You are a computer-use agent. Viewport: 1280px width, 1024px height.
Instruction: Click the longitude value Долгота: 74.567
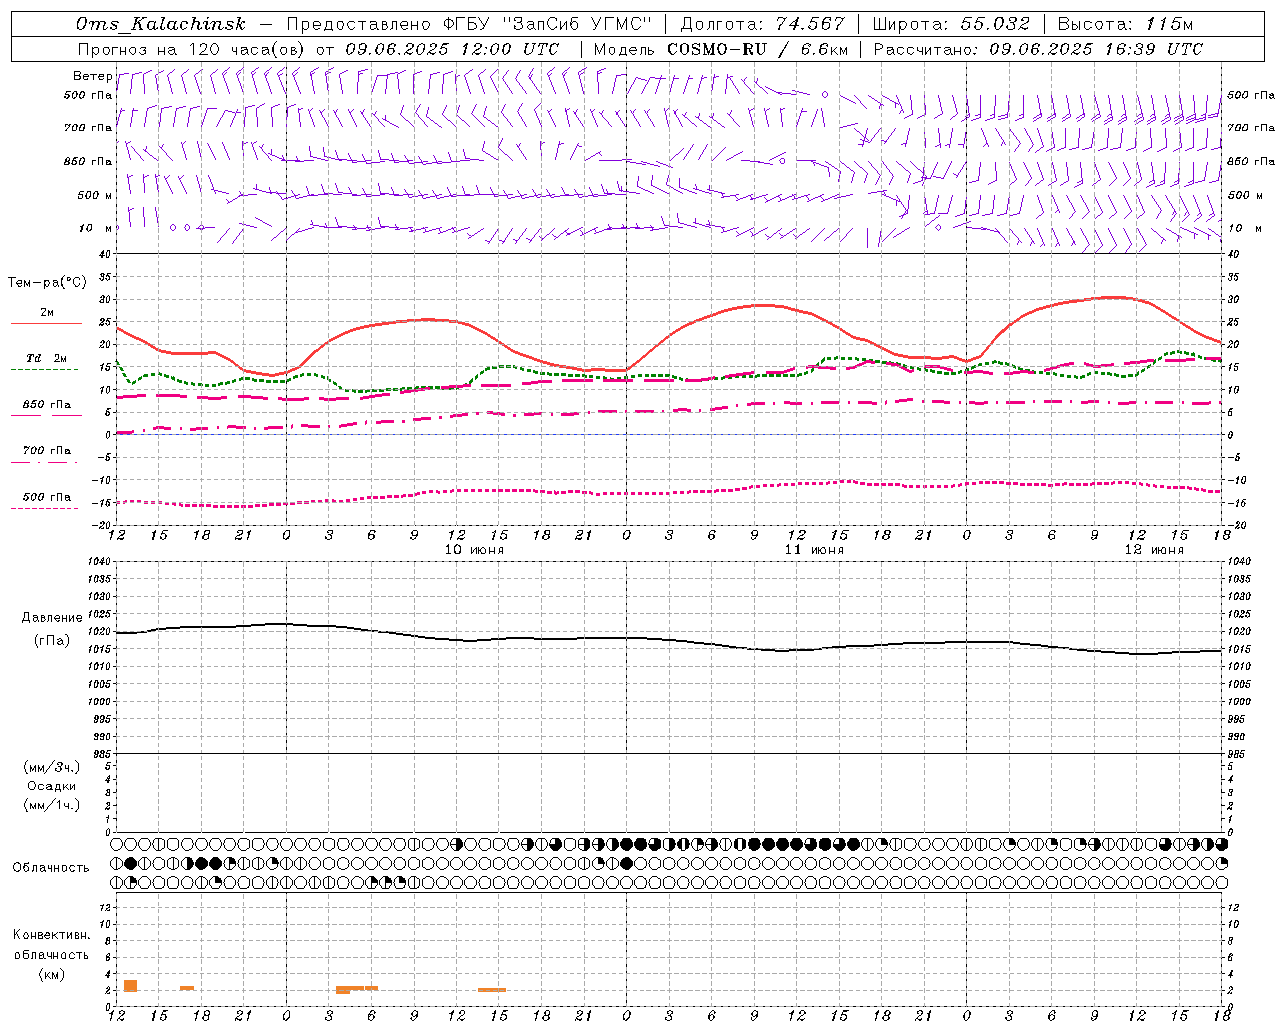point(763,24)
